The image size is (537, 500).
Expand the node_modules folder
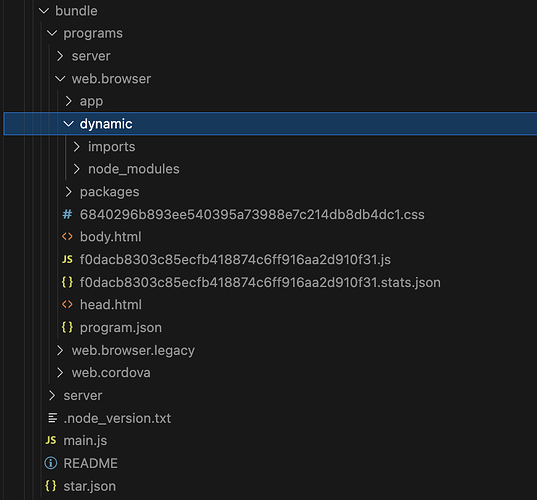point(76,169)
